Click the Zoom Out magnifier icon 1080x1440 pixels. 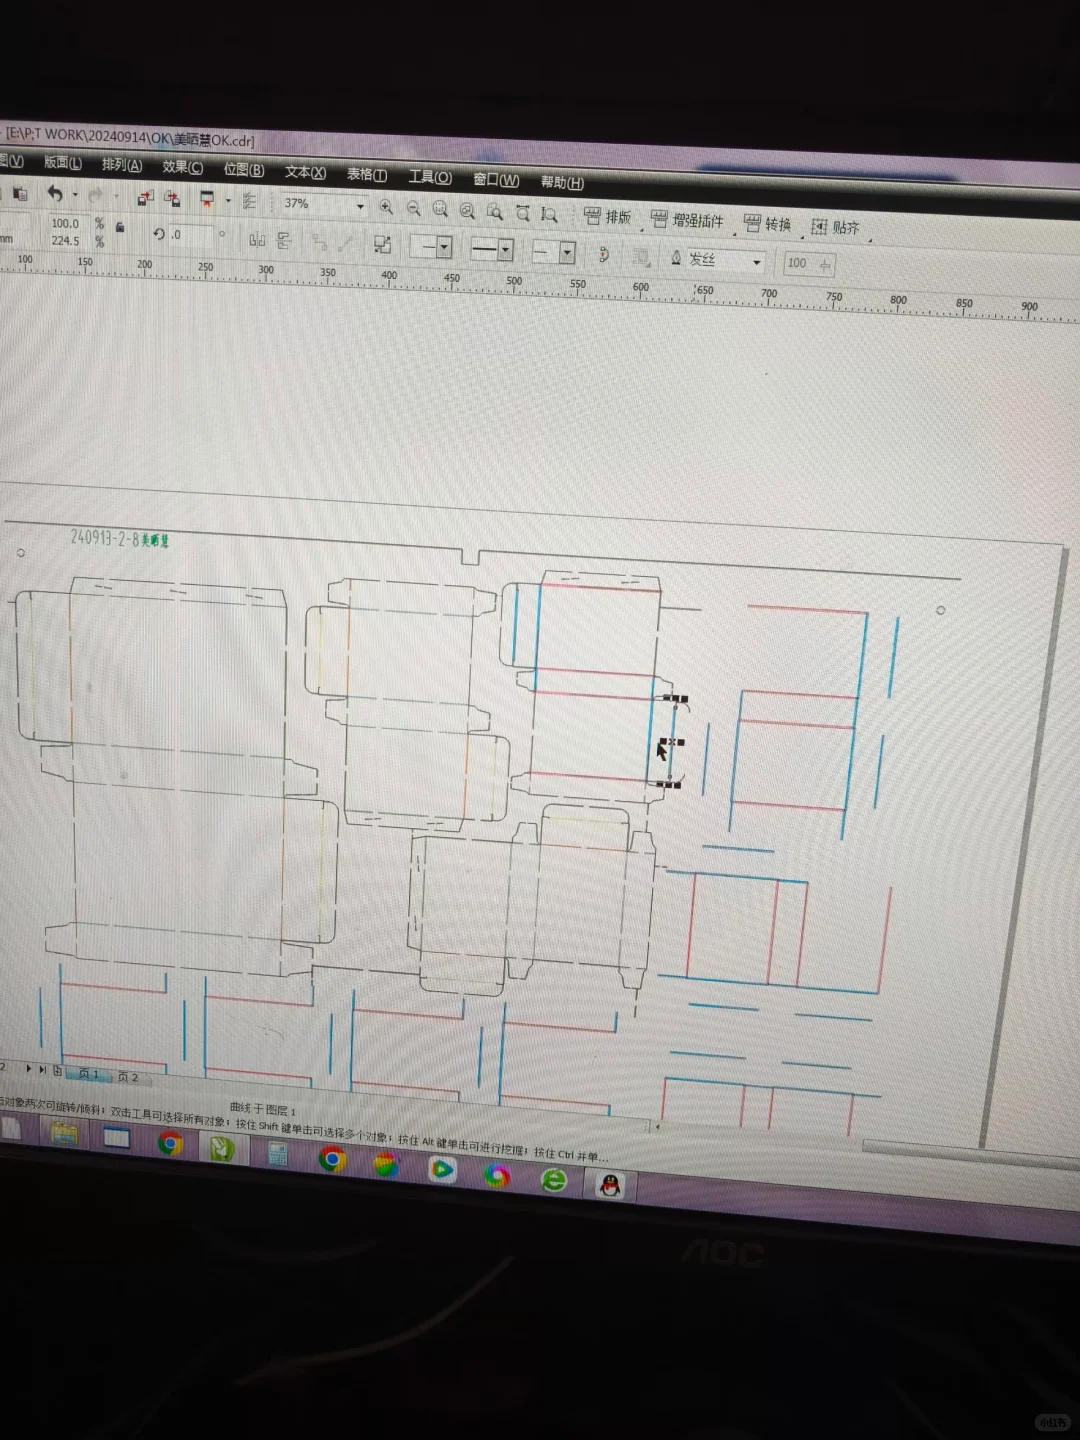click(x=413, y=208)
